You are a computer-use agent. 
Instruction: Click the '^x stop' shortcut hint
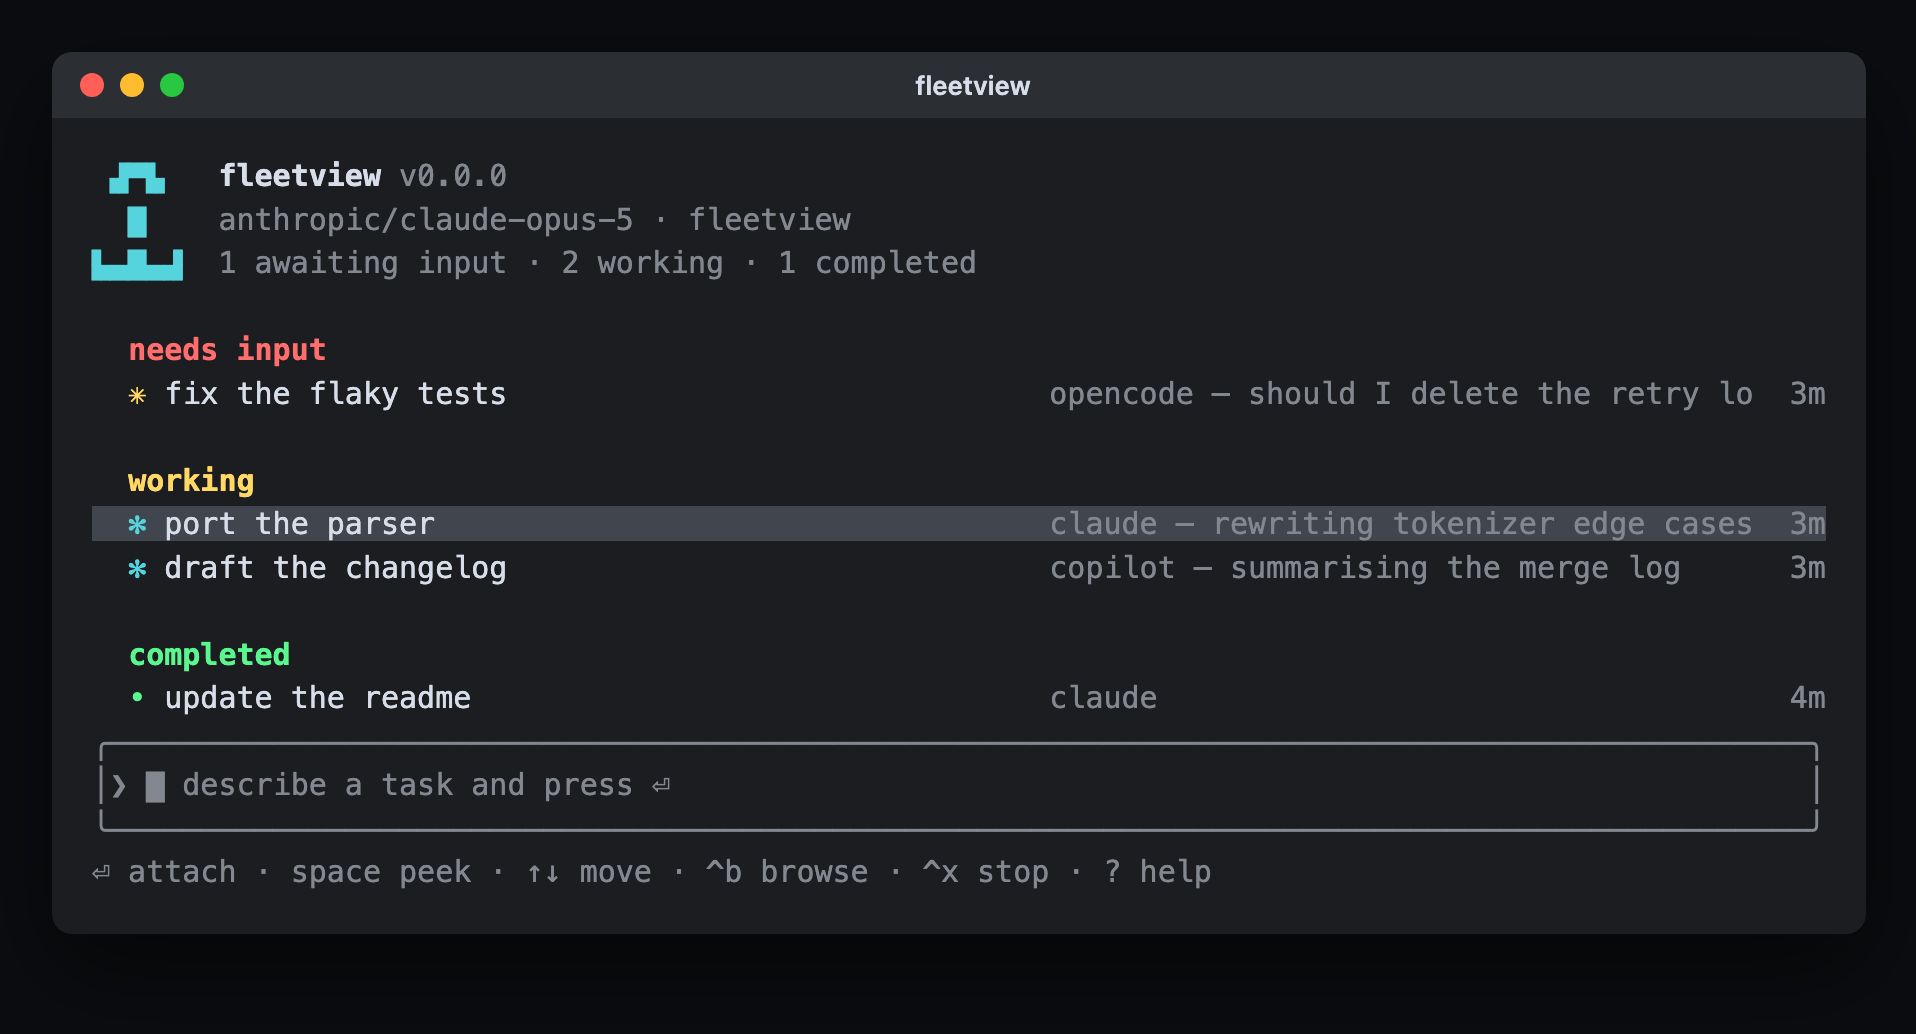click(x=985, y=872)
